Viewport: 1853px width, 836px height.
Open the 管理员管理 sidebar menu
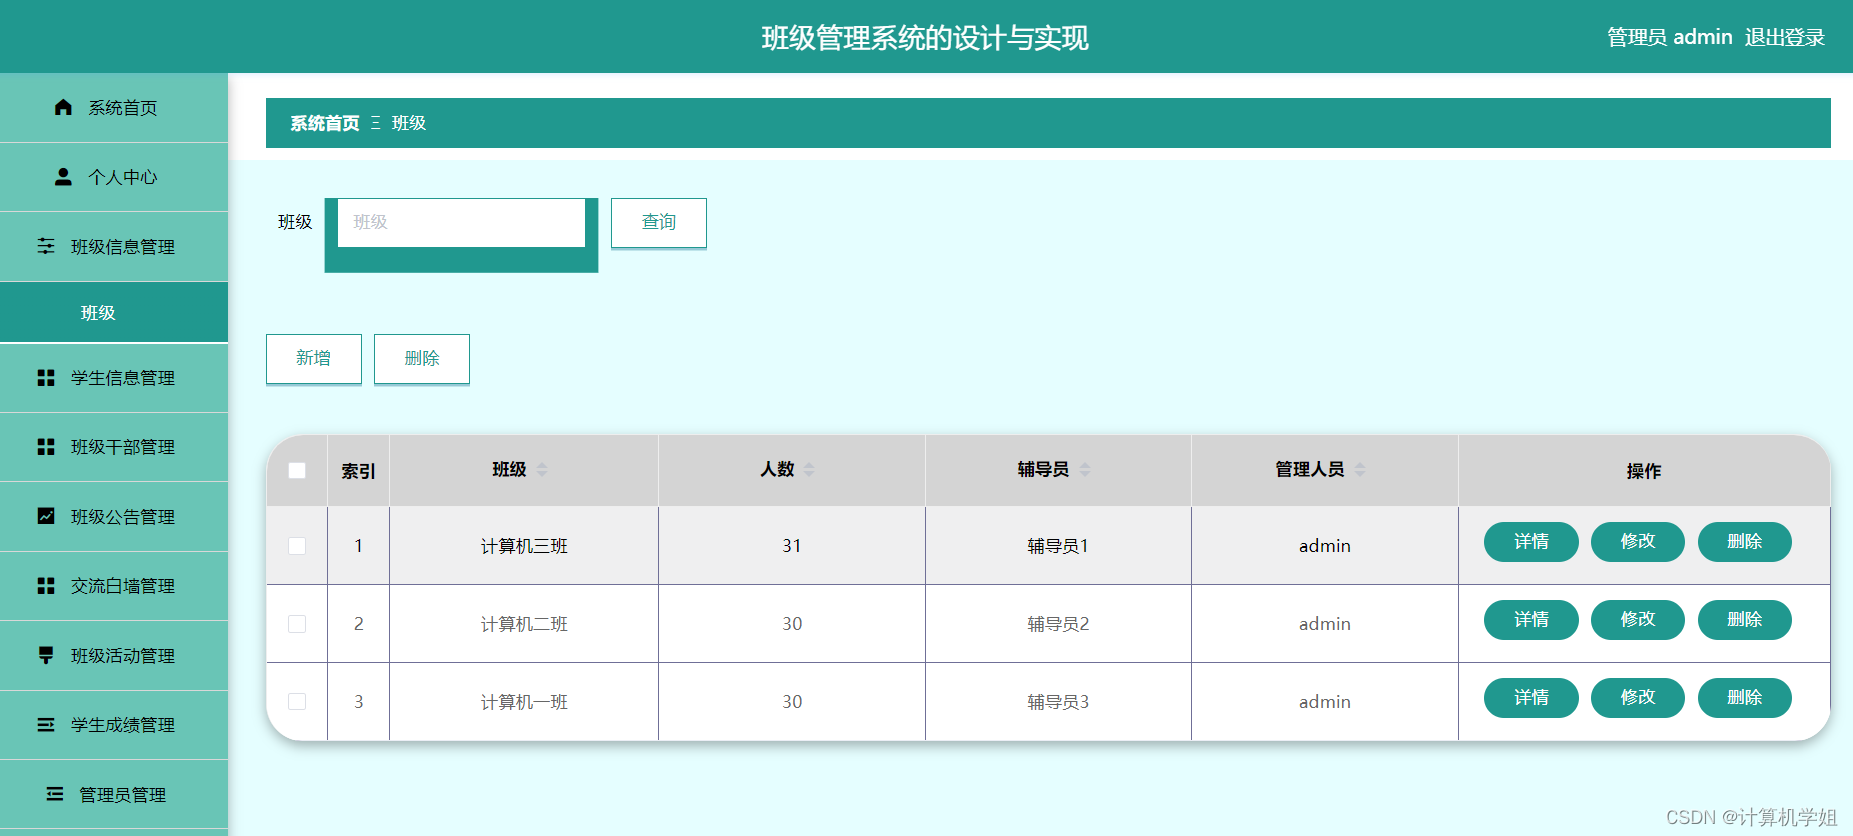114,794
